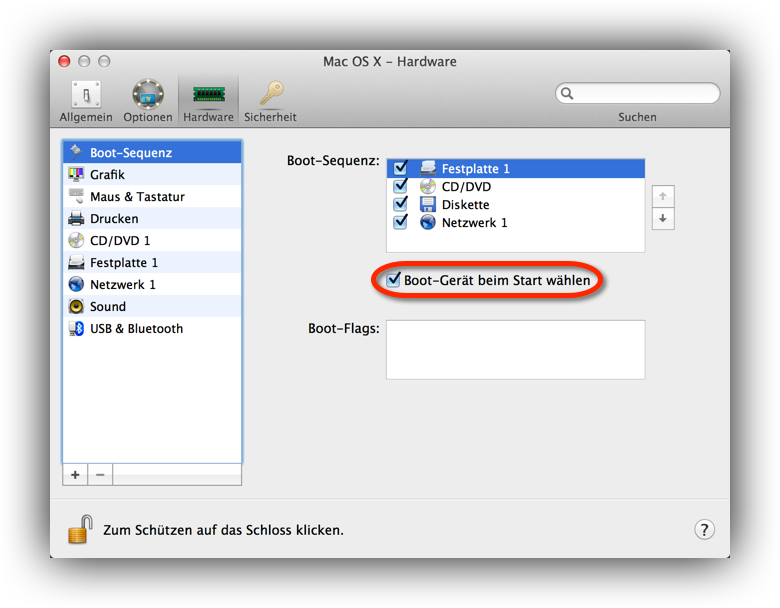Select Grafik in the sidebar
Image resolution: width=780 pixels, height=608 pixels.
[152, 174]
